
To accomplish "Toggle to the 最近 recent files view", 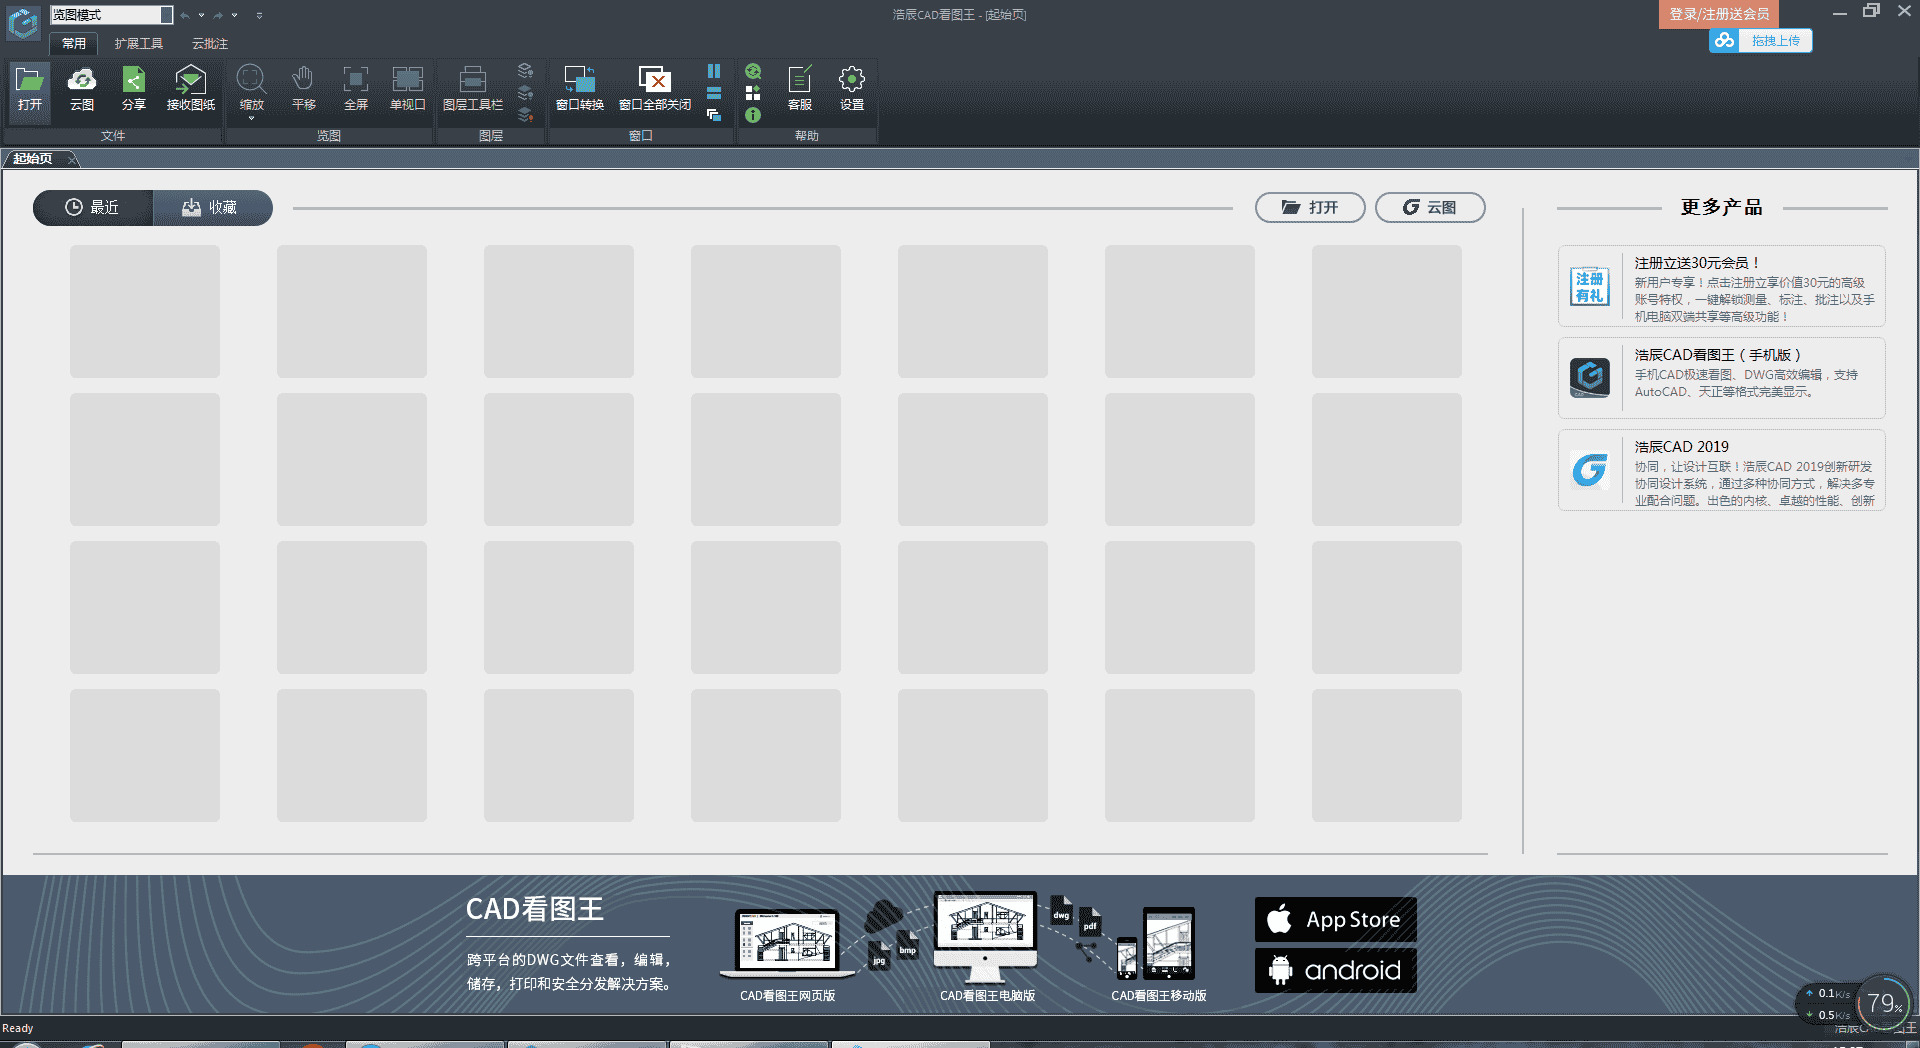I will point(93,207).
